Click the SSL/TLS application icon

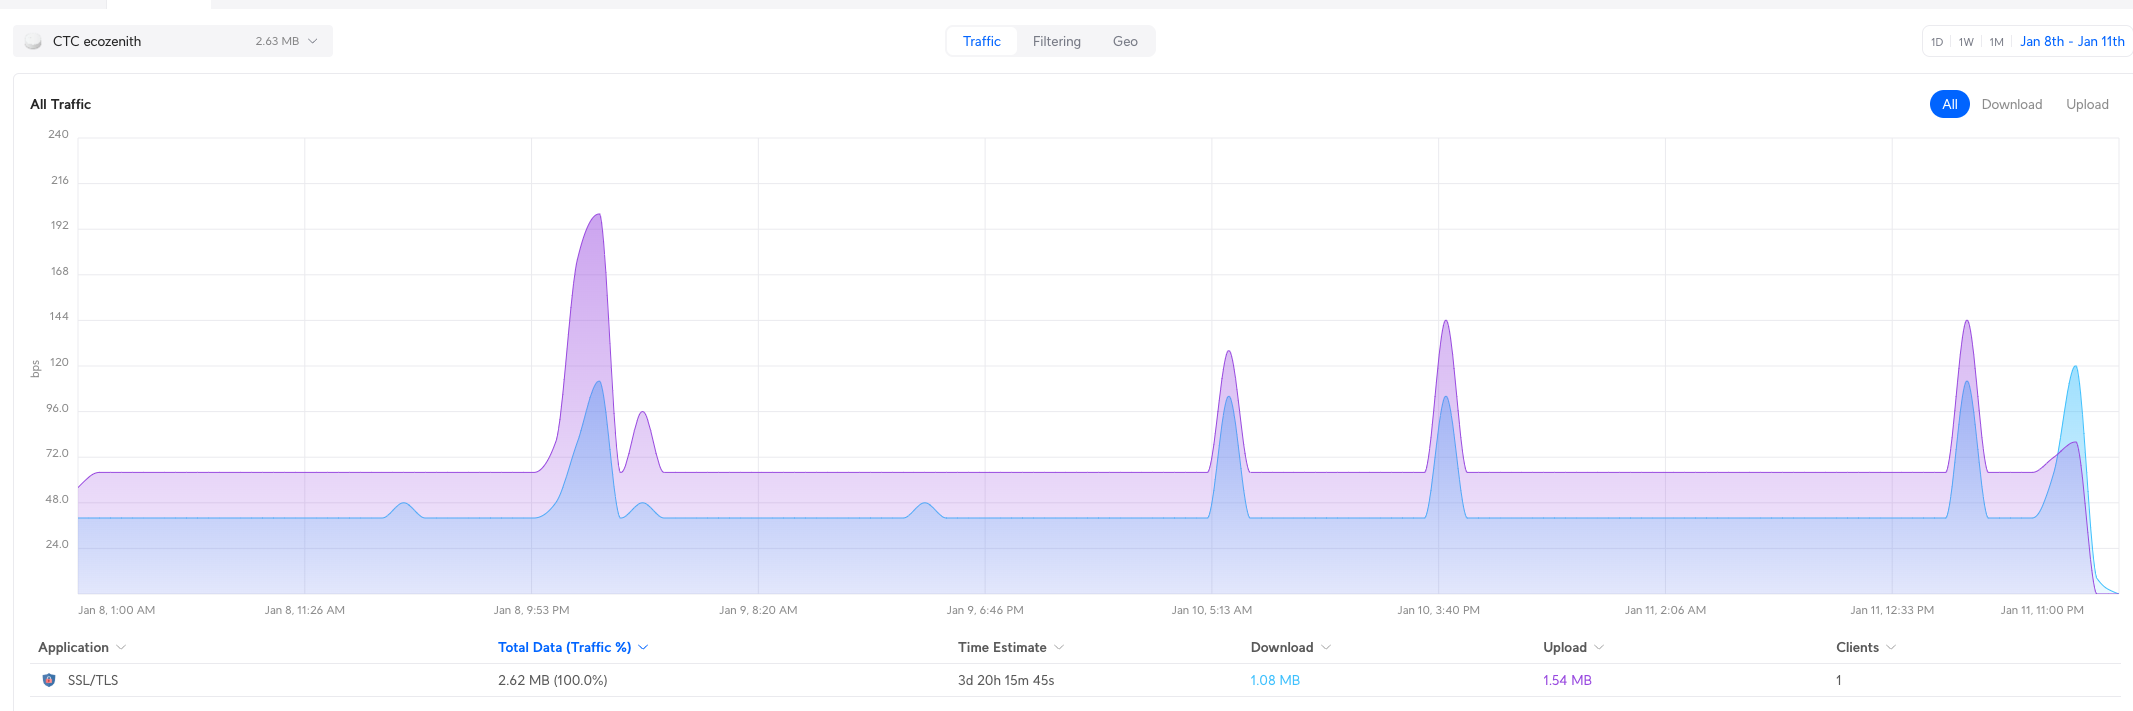click(x=49, y=680)
